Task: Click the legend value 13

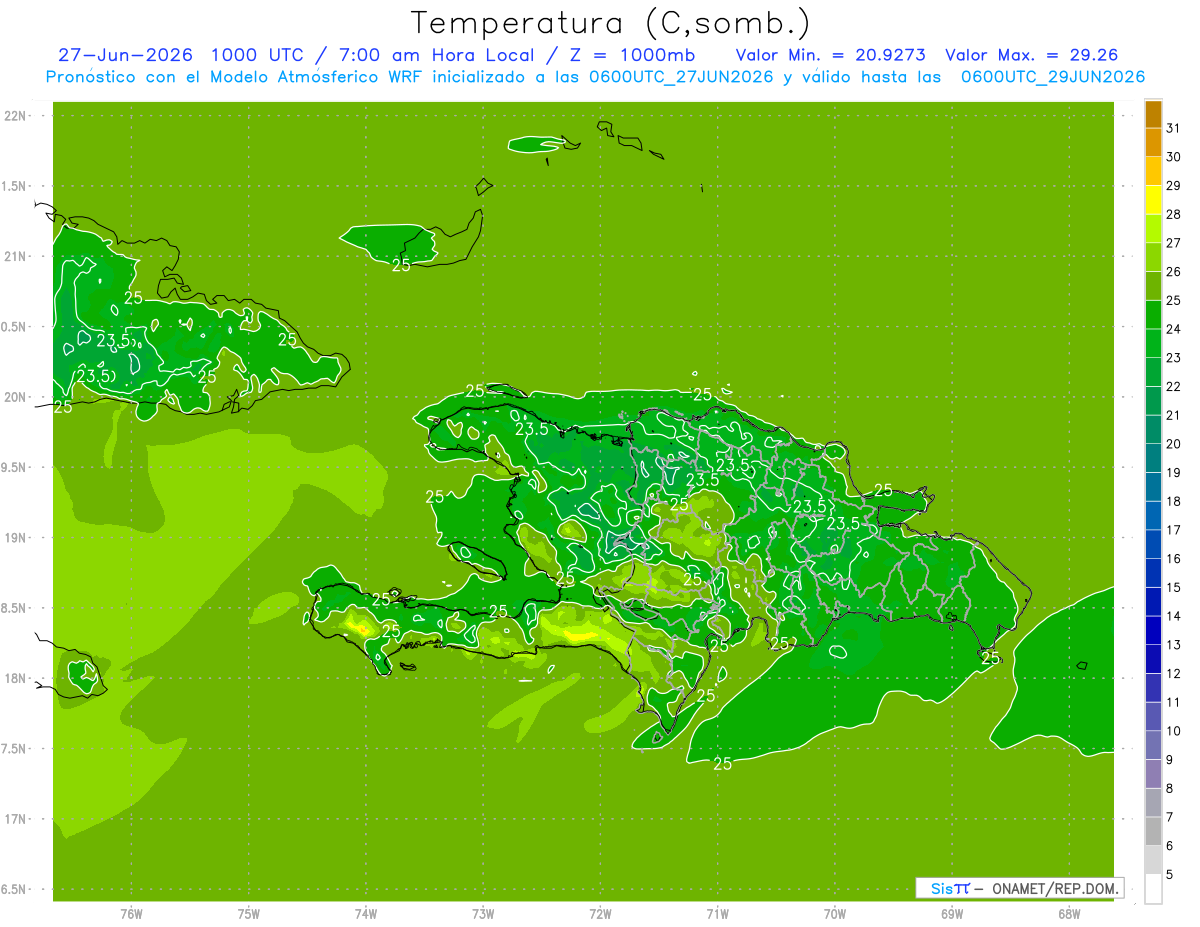Action: (1174, 645)
